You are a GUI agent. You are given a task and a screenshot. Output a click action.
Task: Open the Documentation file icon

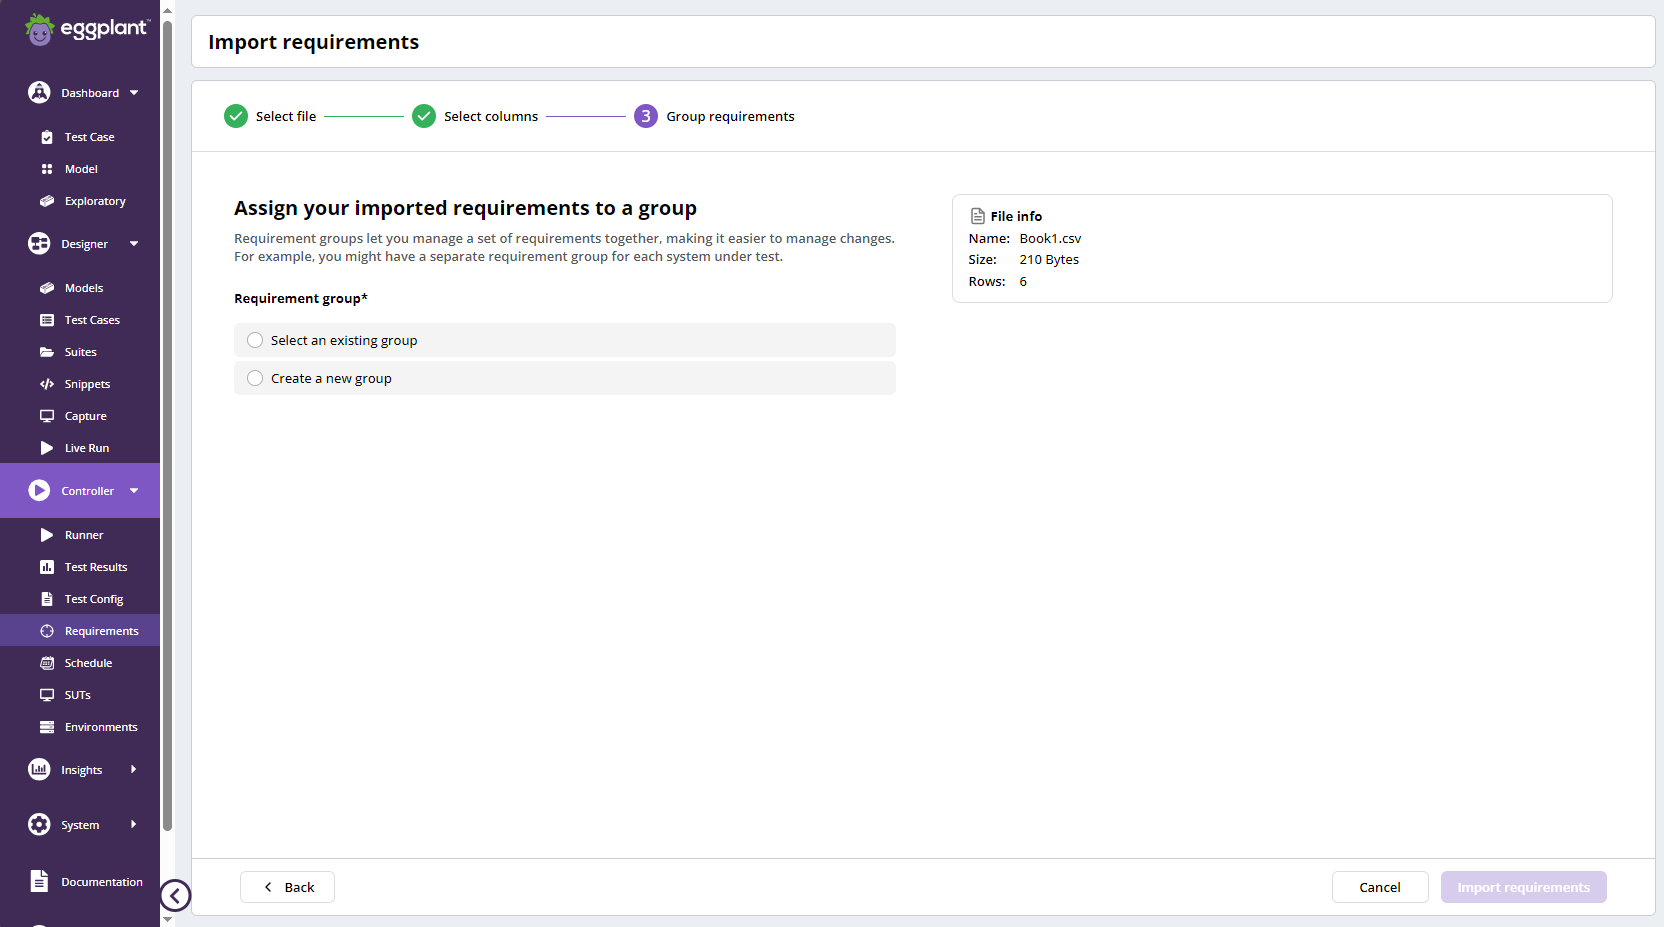pos(39,881)
